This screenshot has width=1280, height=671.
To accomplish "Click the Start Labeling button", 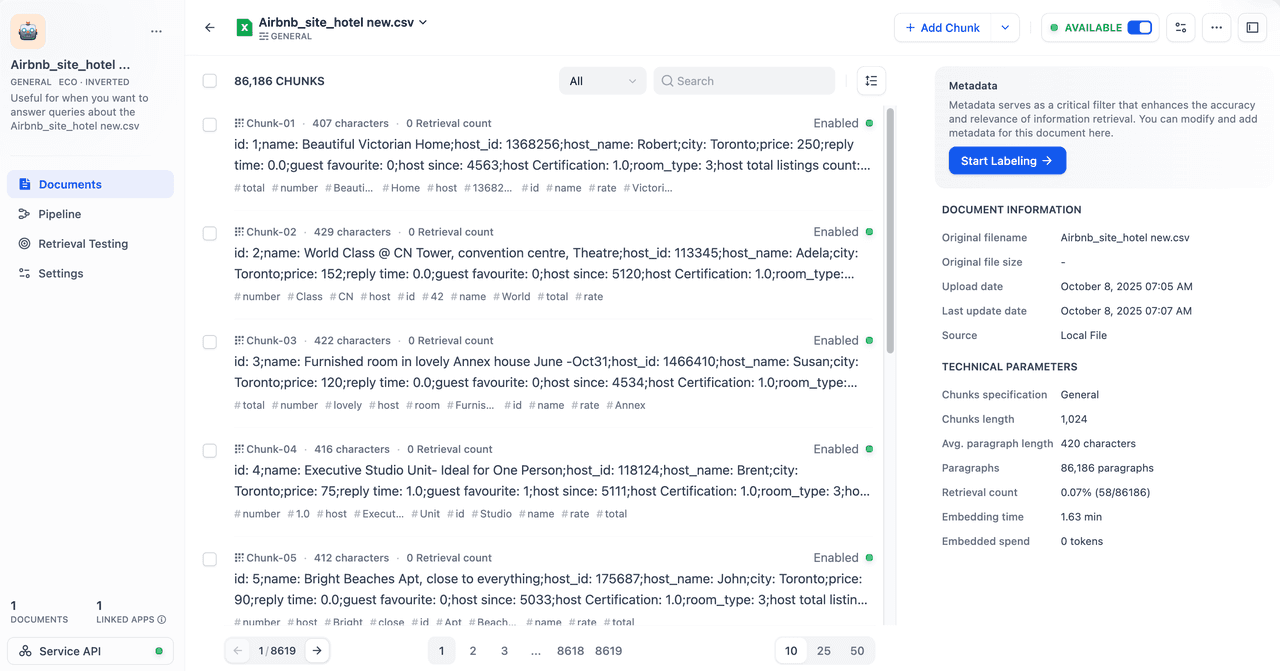I will click(1006, 161).
